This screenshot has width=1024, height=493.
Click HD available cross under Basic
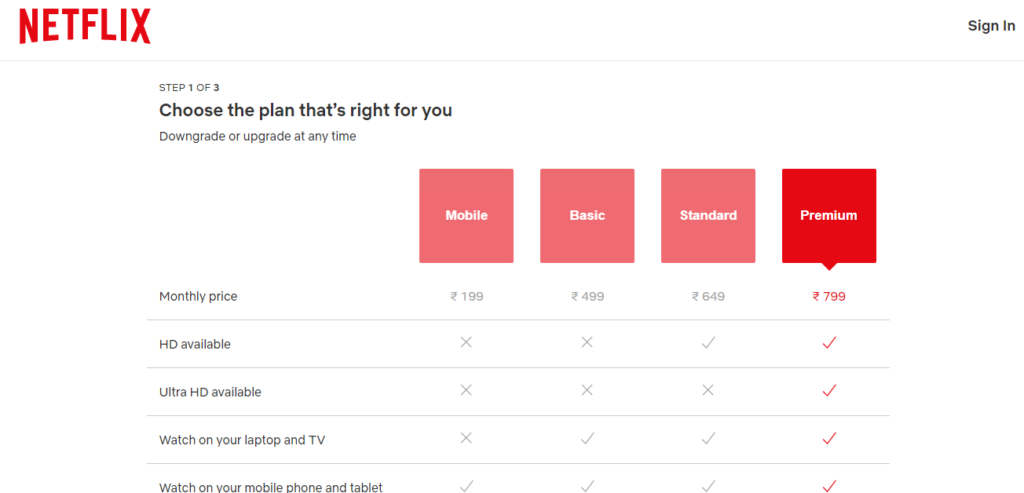tap(587, 342)
